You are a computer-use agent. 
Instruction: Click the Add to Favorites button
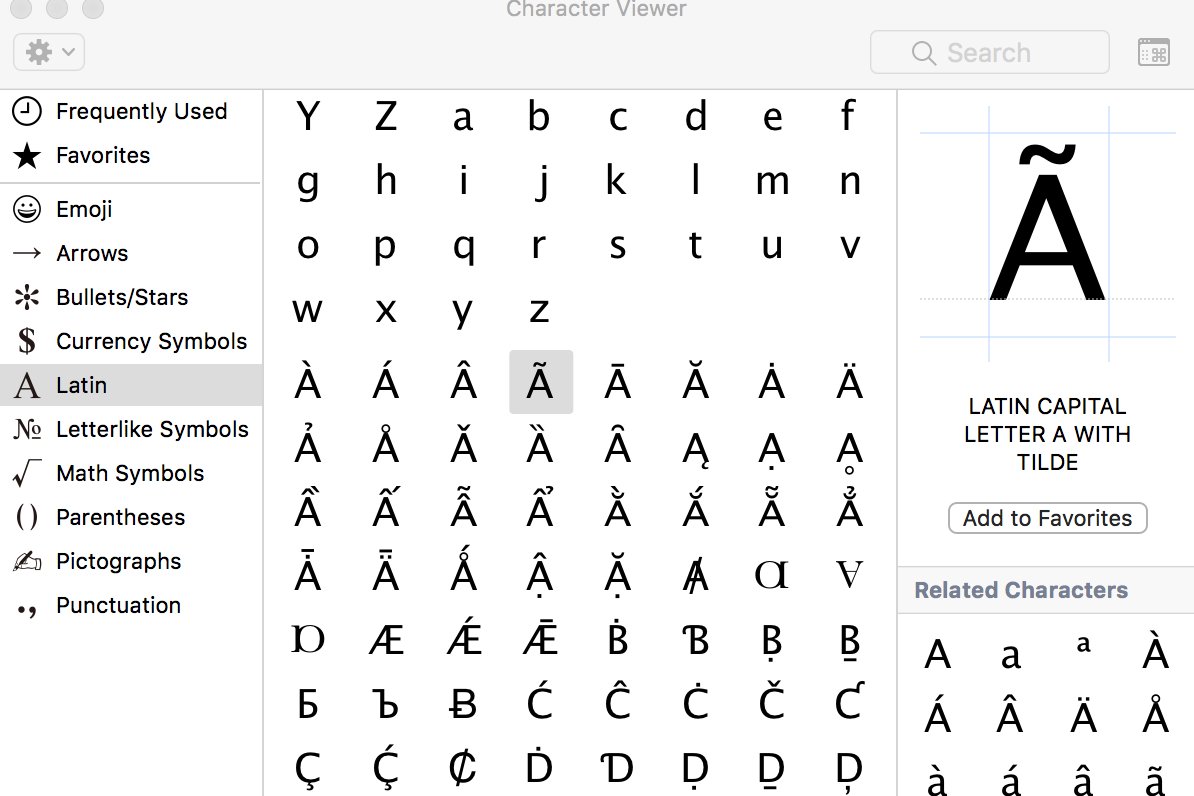coord(1047,518)
